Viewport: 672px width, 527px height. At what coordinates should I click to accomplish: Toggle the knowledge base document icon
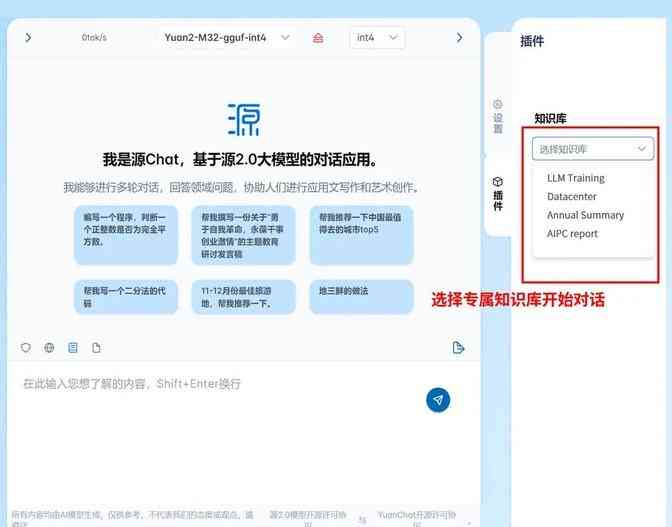73,347
